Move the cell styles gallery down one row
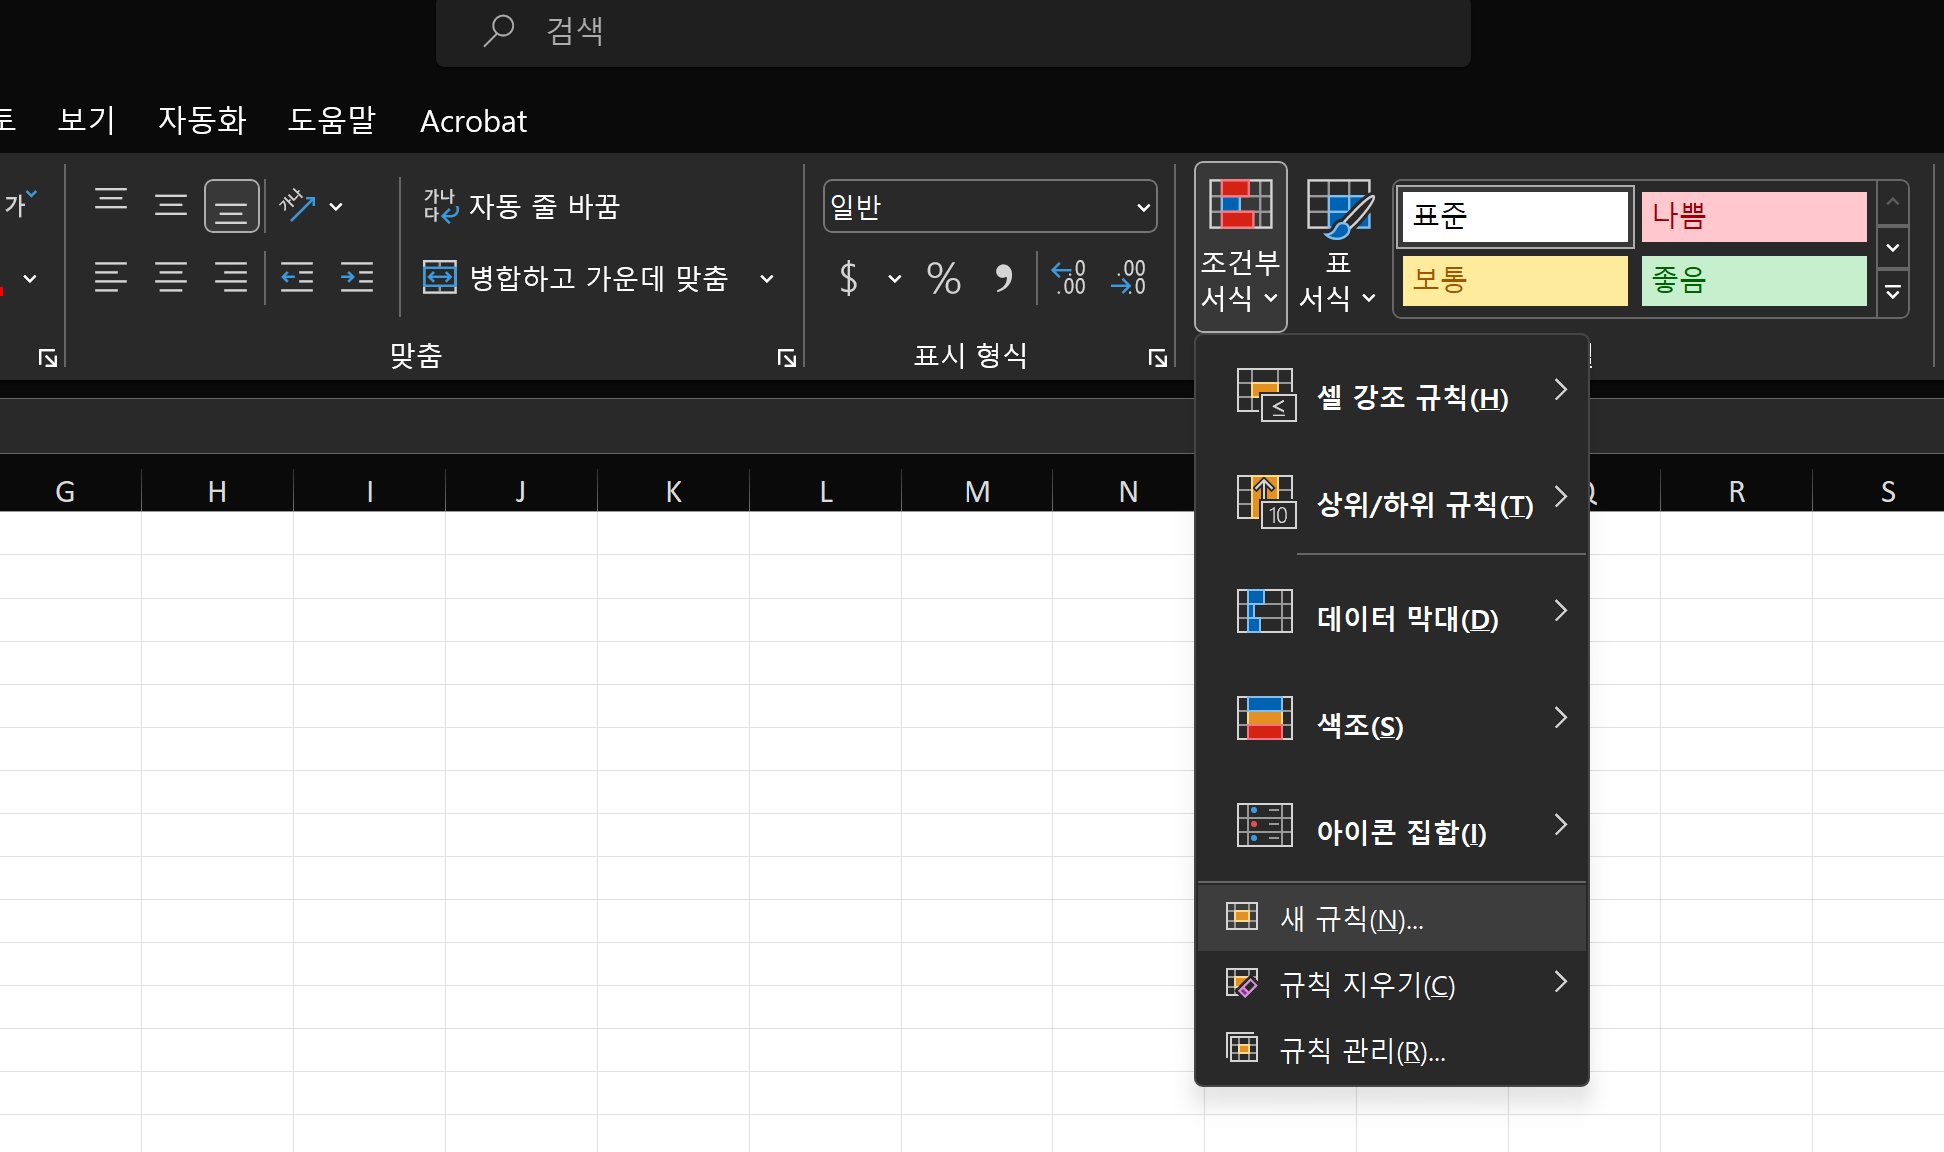 coord(1893,247)
